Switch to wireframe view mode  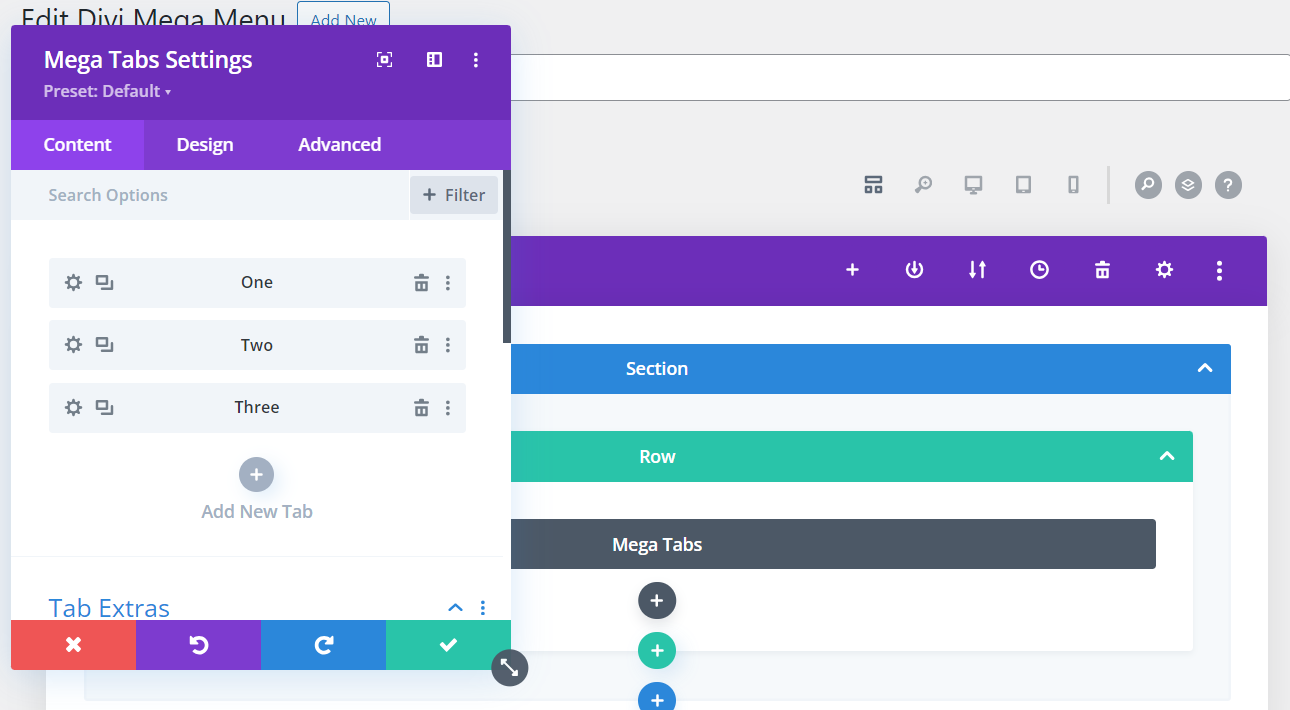pyautogui.click(x=873, y=184)
